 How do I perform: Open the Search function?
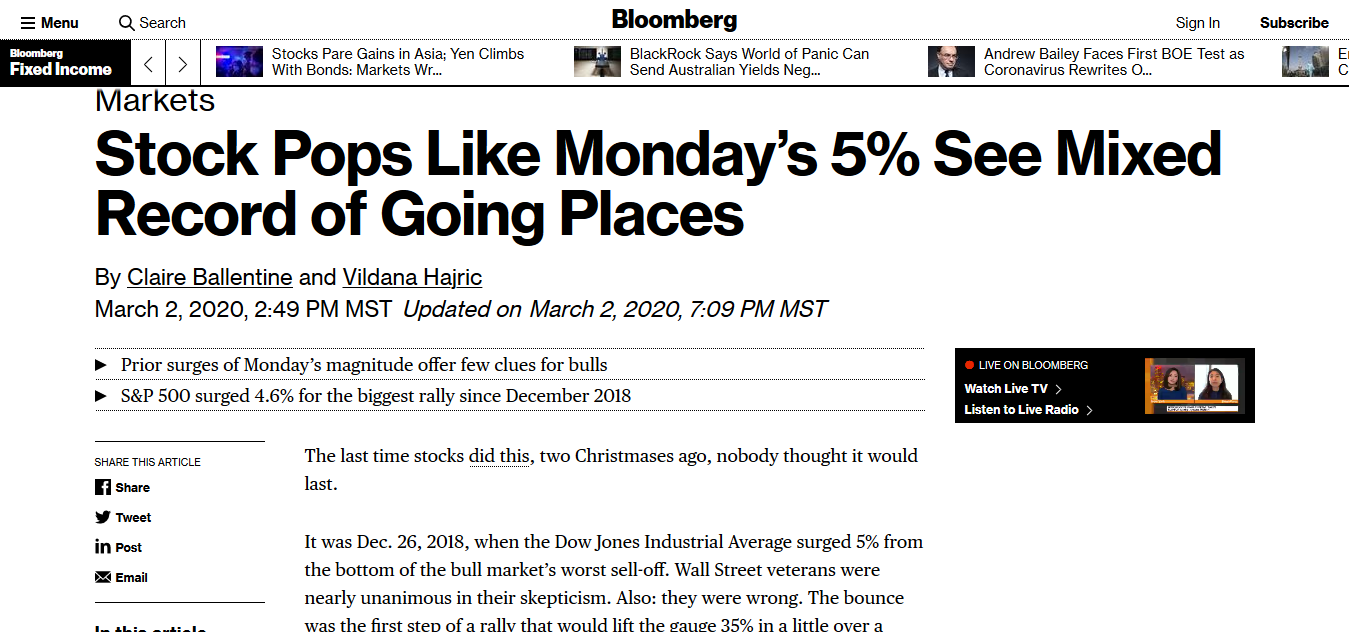point(152,22)
